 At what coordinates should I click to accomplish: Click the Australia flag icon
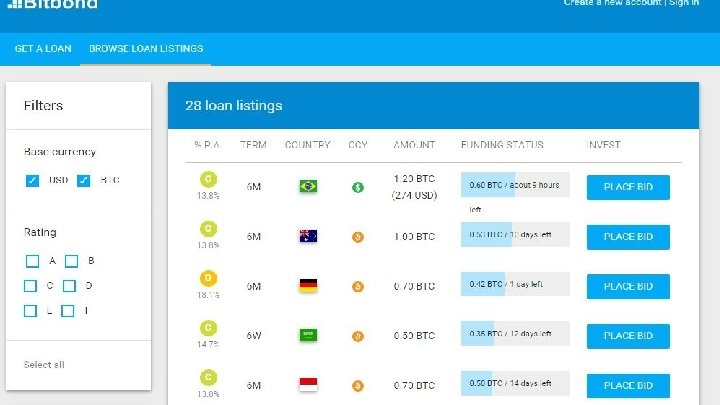click(308, 236)
